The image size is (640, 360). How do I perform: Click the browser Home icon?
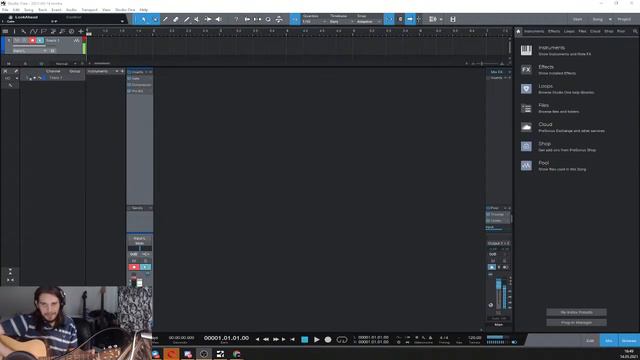coord(518,31)
